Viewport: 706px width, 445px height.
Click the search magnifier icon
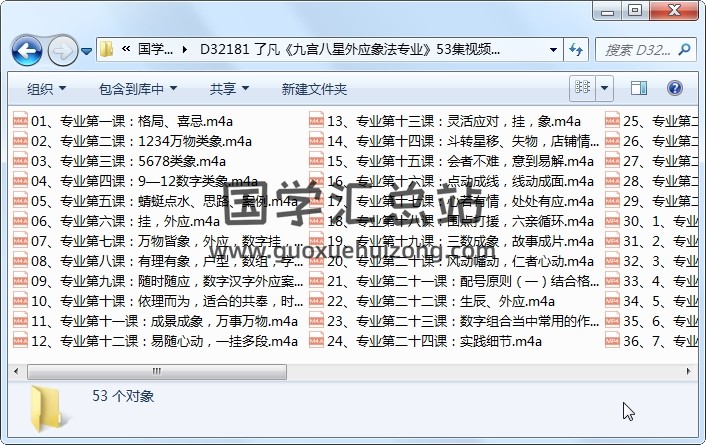(683, 49)
